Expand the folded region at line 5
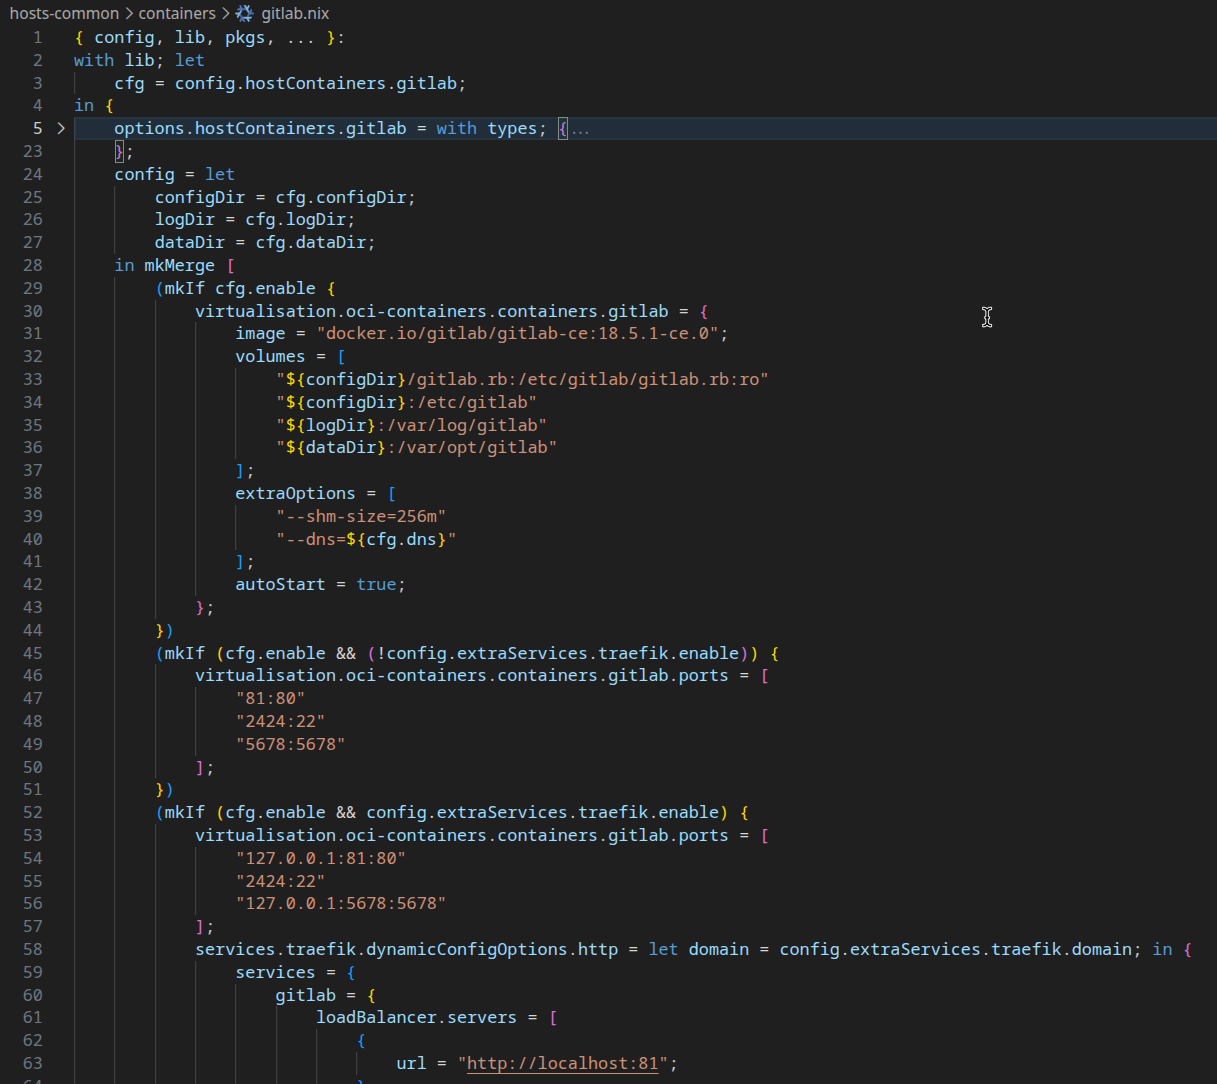Screen dimensions: 1217x1084 61,128
